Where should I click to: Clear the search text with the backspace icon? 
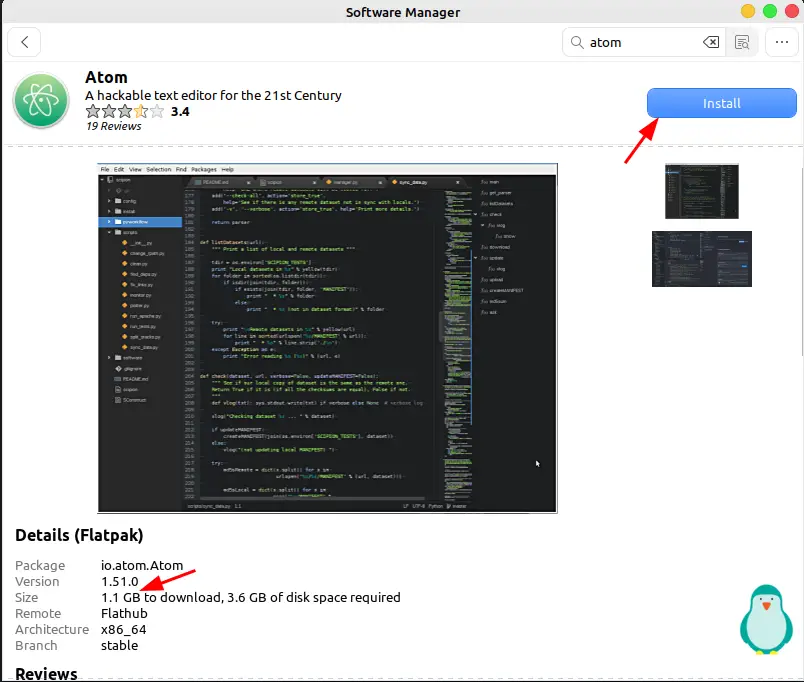click(x=711, y=42)
